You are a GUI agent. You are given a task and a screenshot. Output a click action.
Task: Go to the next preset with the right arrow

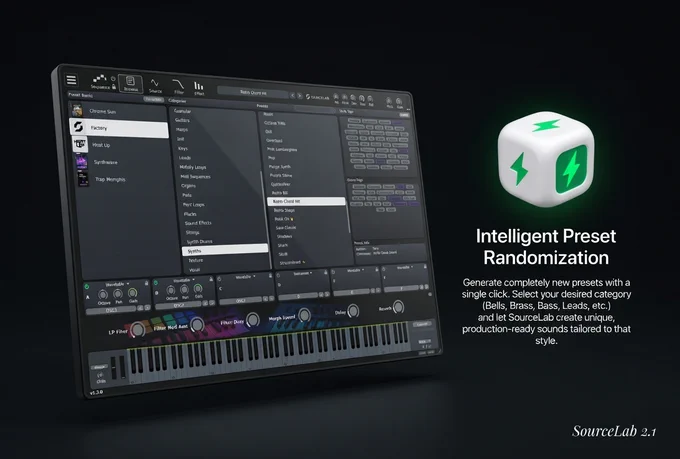(x=300, y=95)
